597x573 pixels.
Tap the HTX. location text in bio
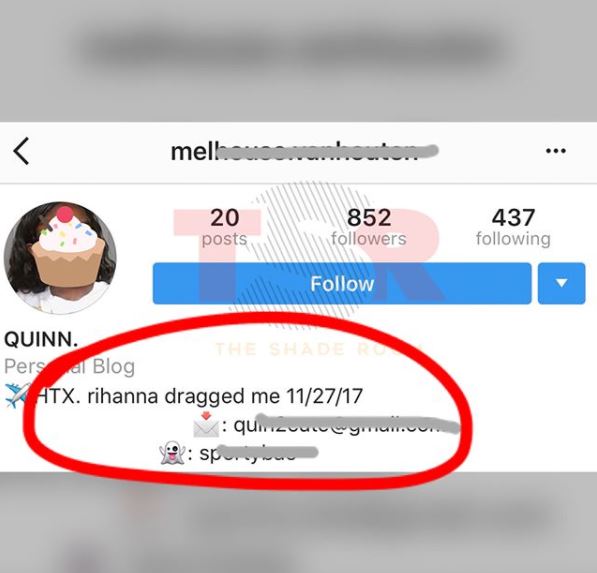58,396
